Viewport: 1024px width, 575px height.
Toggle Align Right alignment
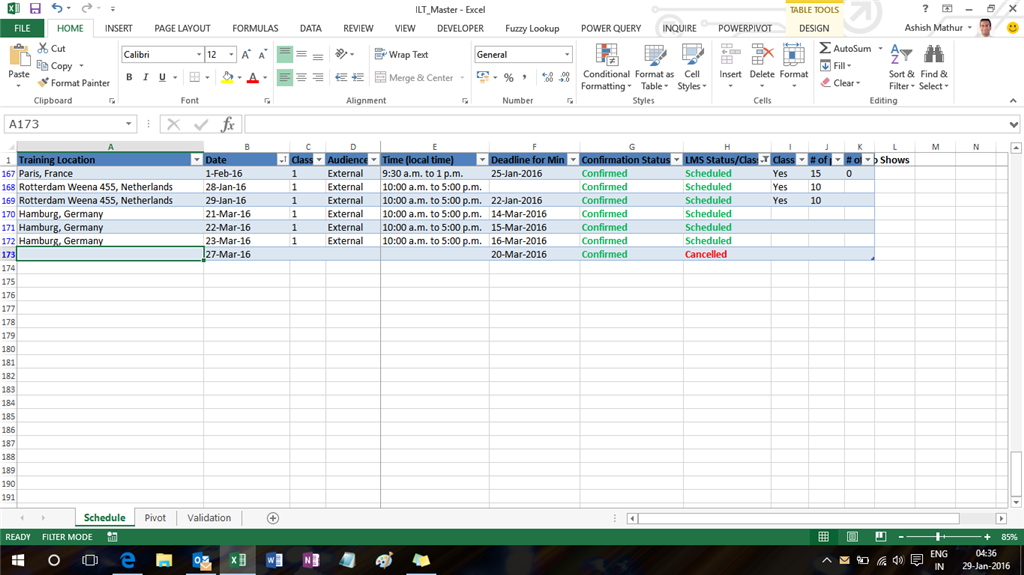[317, 77]
